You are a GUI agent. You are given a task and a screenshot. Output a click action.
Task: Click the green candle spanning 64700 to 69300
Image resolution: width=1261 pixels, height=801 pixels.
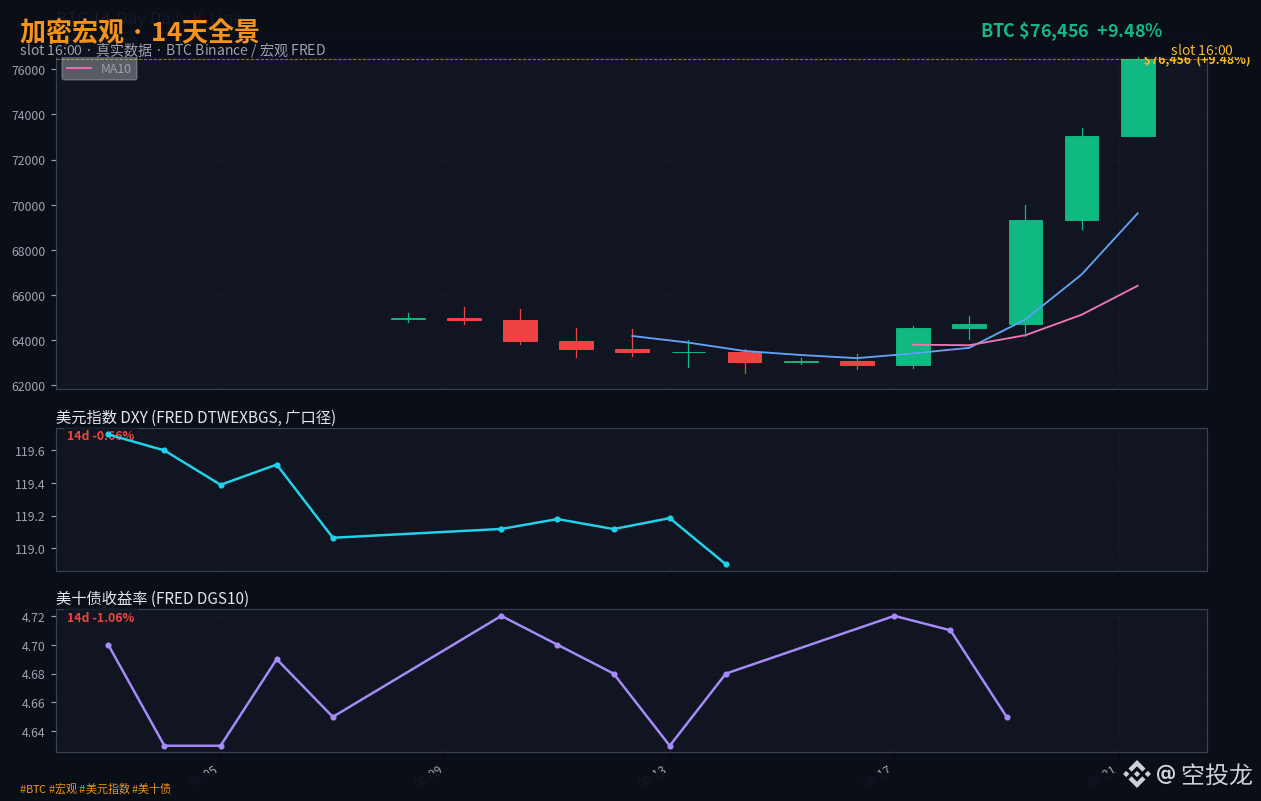pyautogui.click(x=1026, y=272)
